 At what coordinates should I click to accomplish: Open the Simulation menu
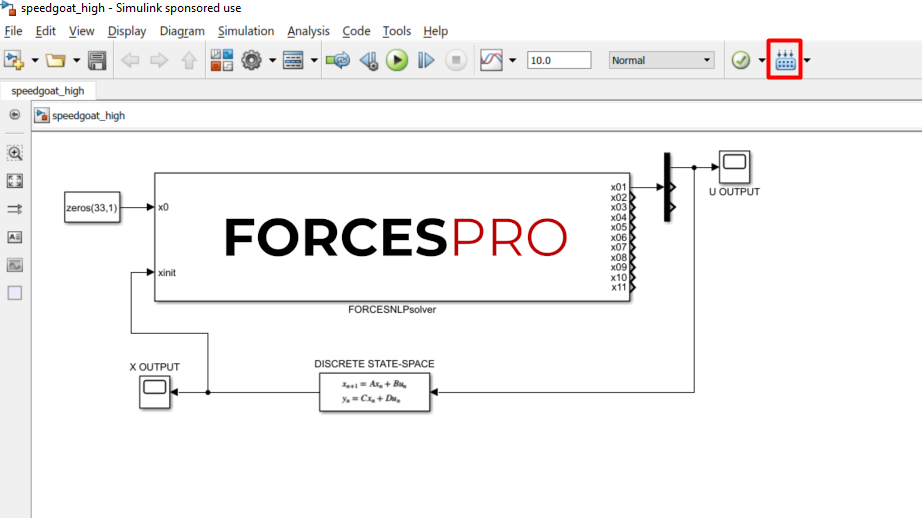(246, 31)
